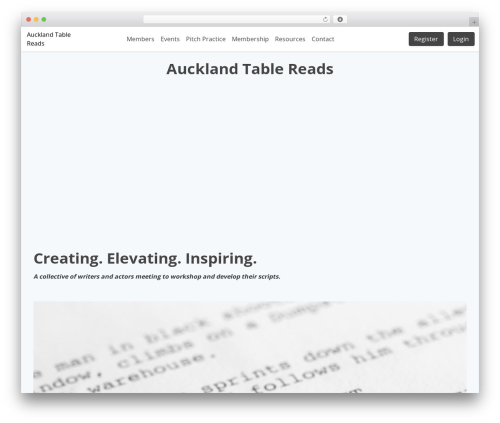
Task: Click the collective of writers tagline
Action: (157, 276)
